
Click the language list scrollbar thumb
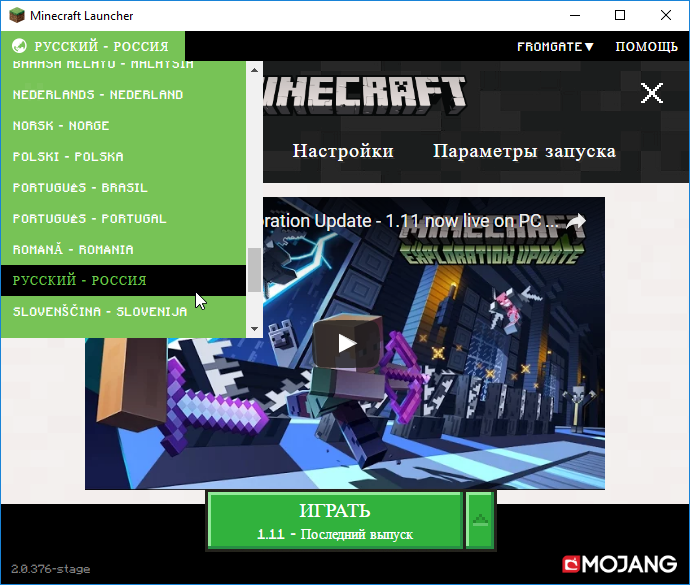pyautogui.click(x=254, y=268)
